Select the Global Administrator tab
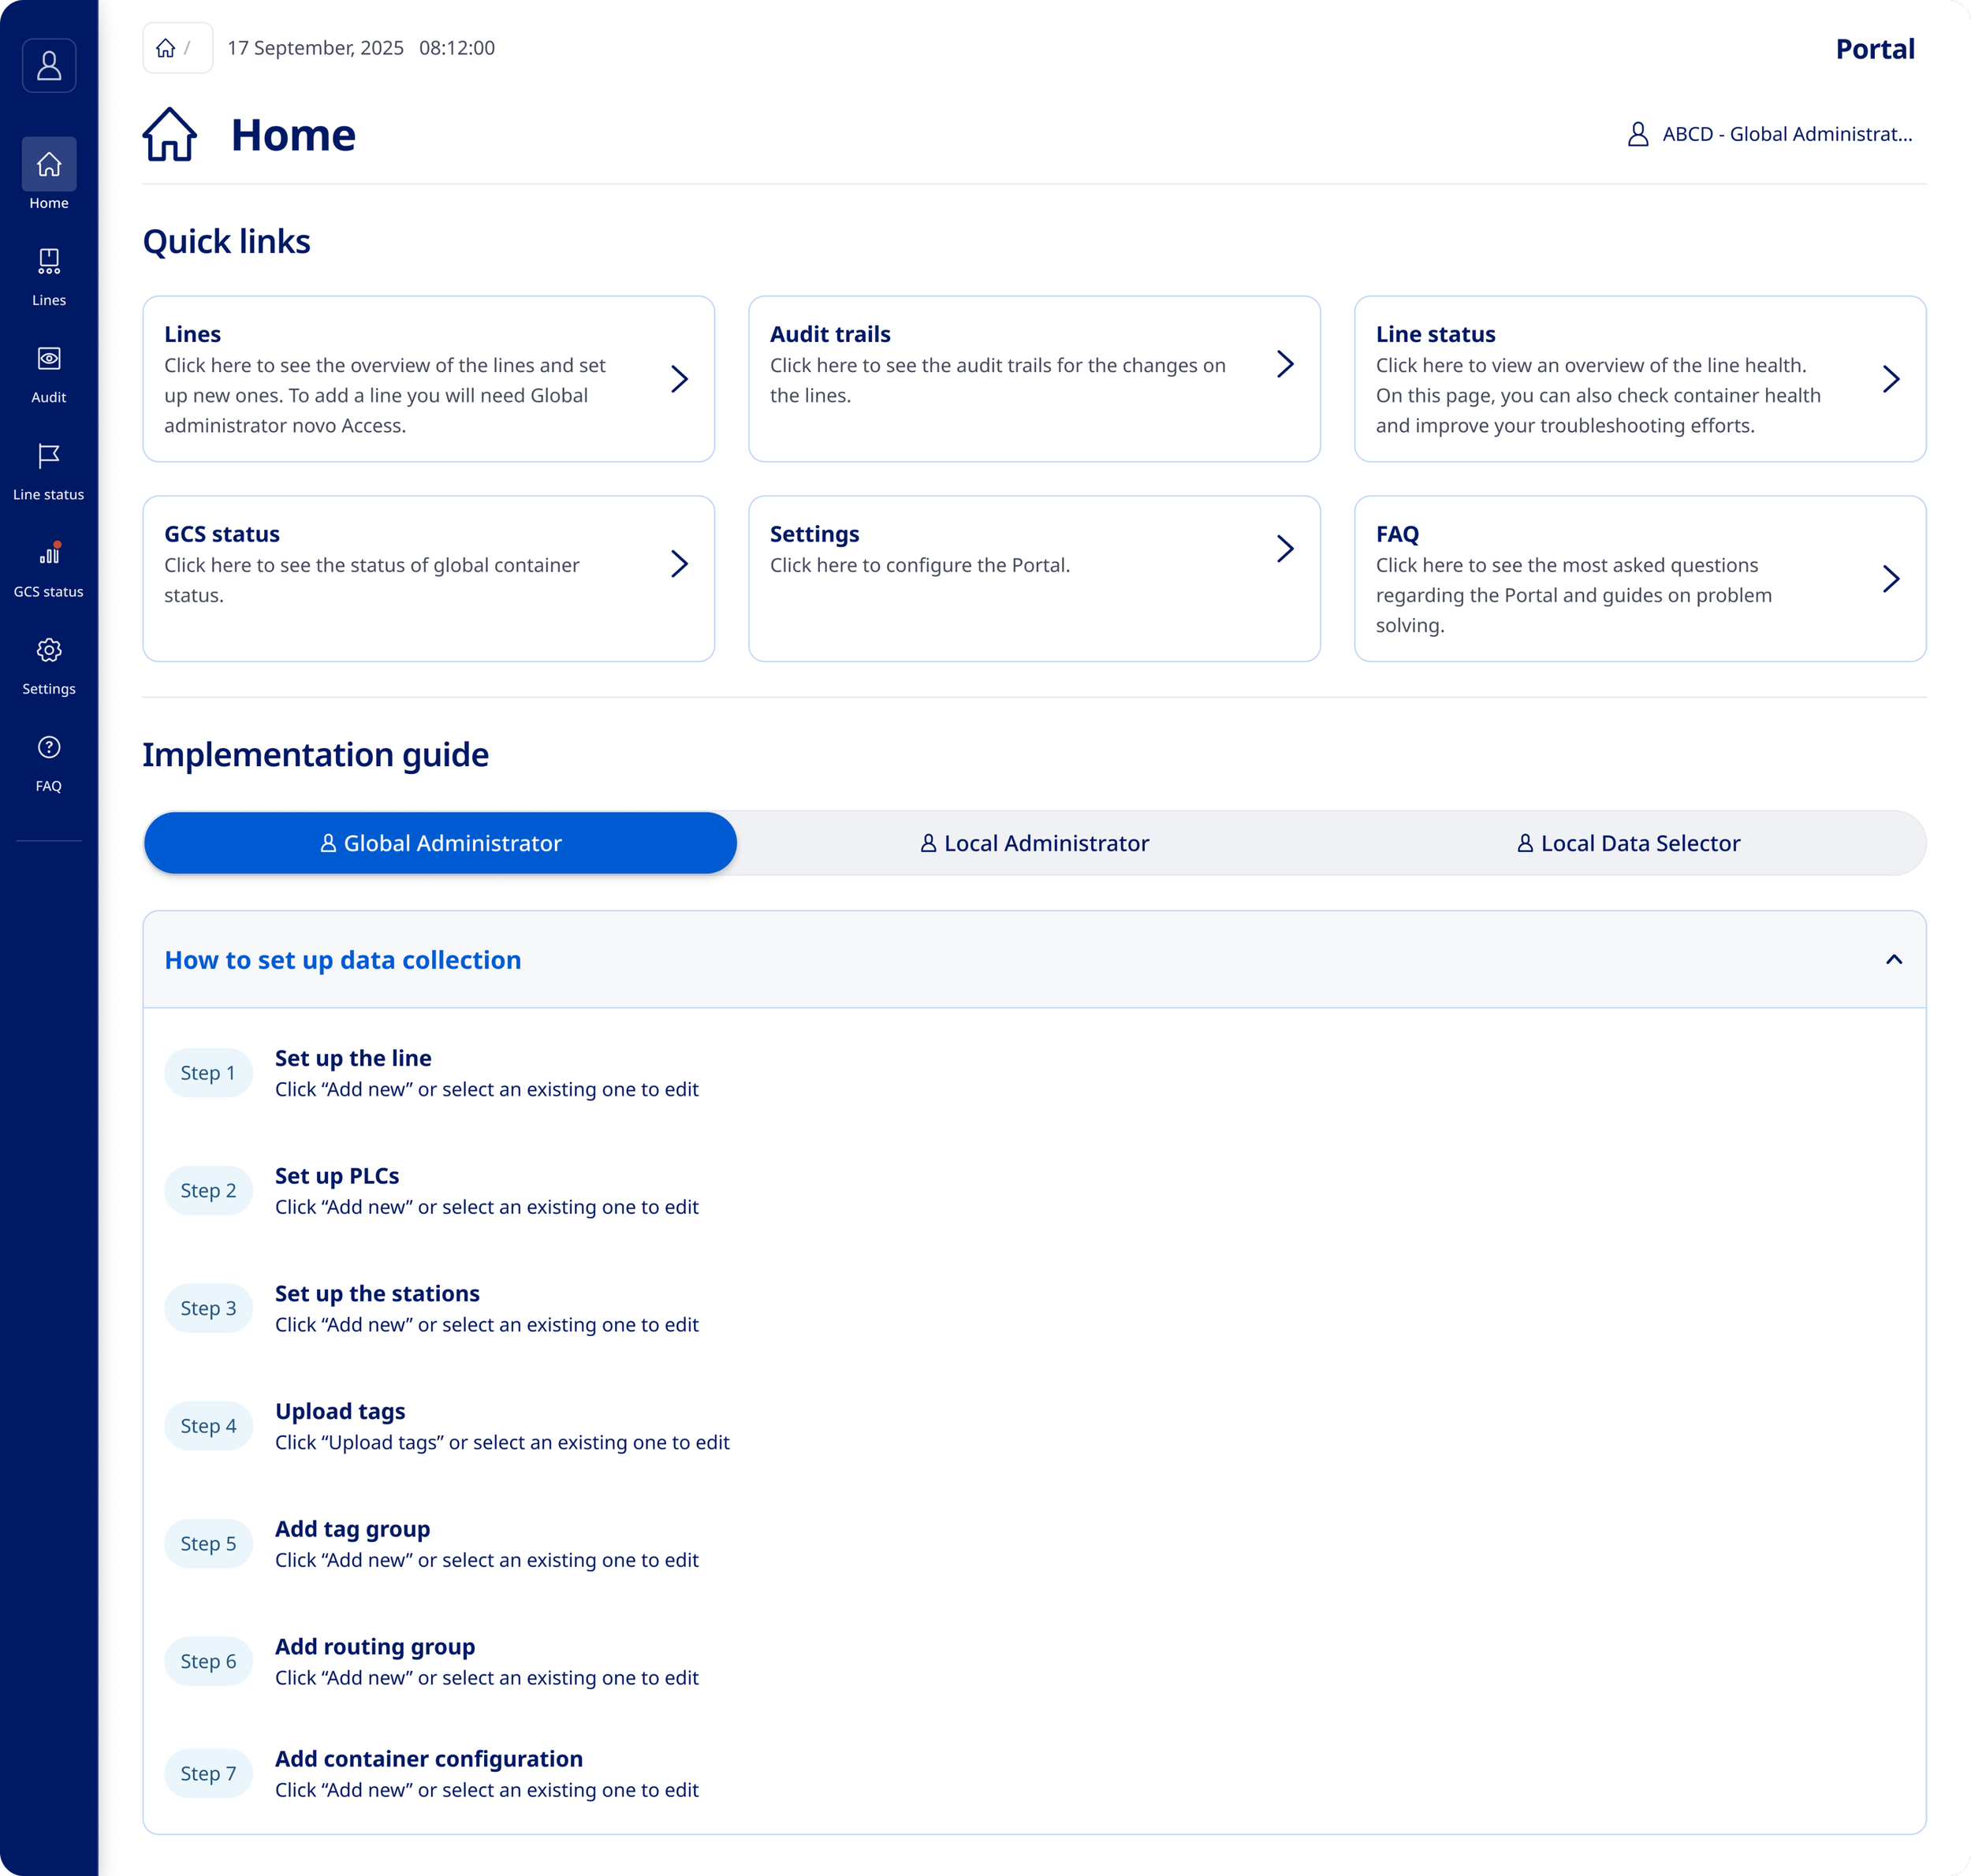The image size is (1971, 1876). (440, 843)
